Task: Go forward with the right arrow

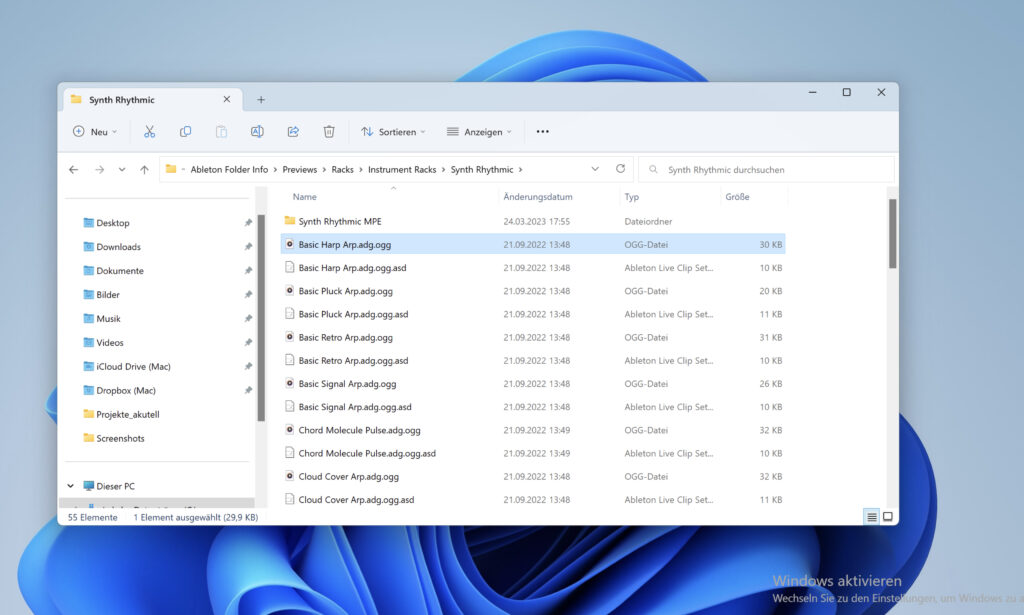Action: (99, 170)
